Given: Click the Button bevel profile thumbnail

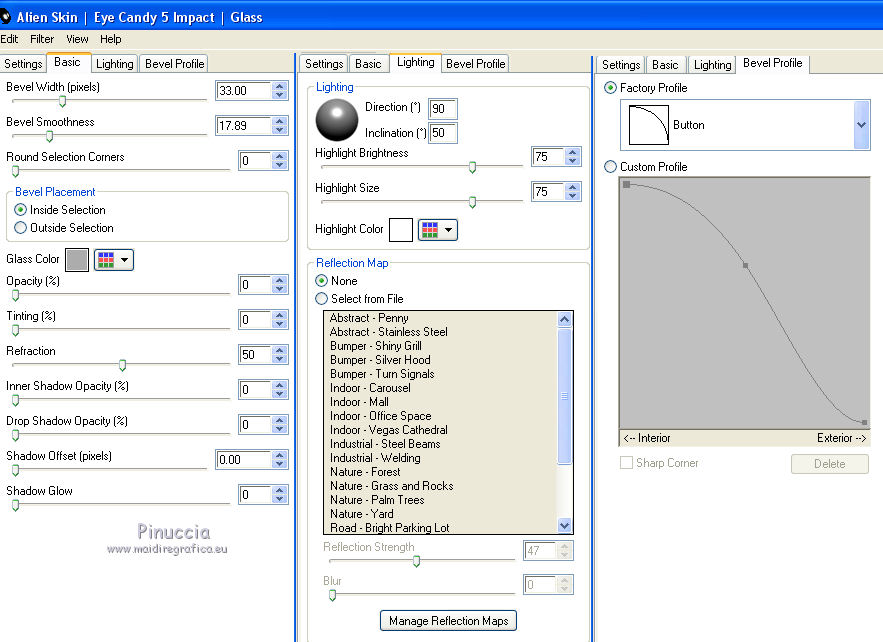Looking at the screenshot, I should pyautogui.click(x=649, y=125).
